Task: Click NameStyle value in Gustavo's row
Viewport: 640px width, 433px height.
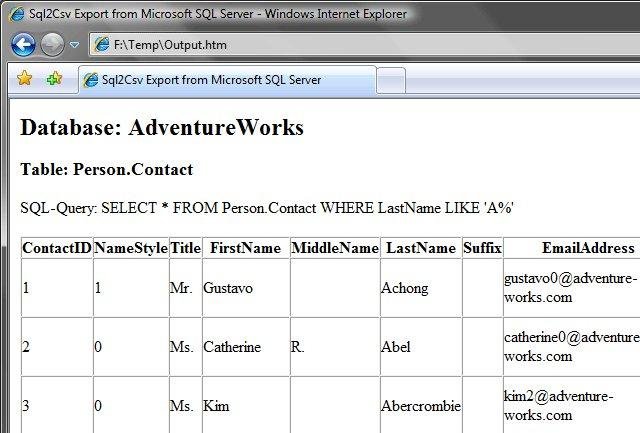Action: pos(131,288)
